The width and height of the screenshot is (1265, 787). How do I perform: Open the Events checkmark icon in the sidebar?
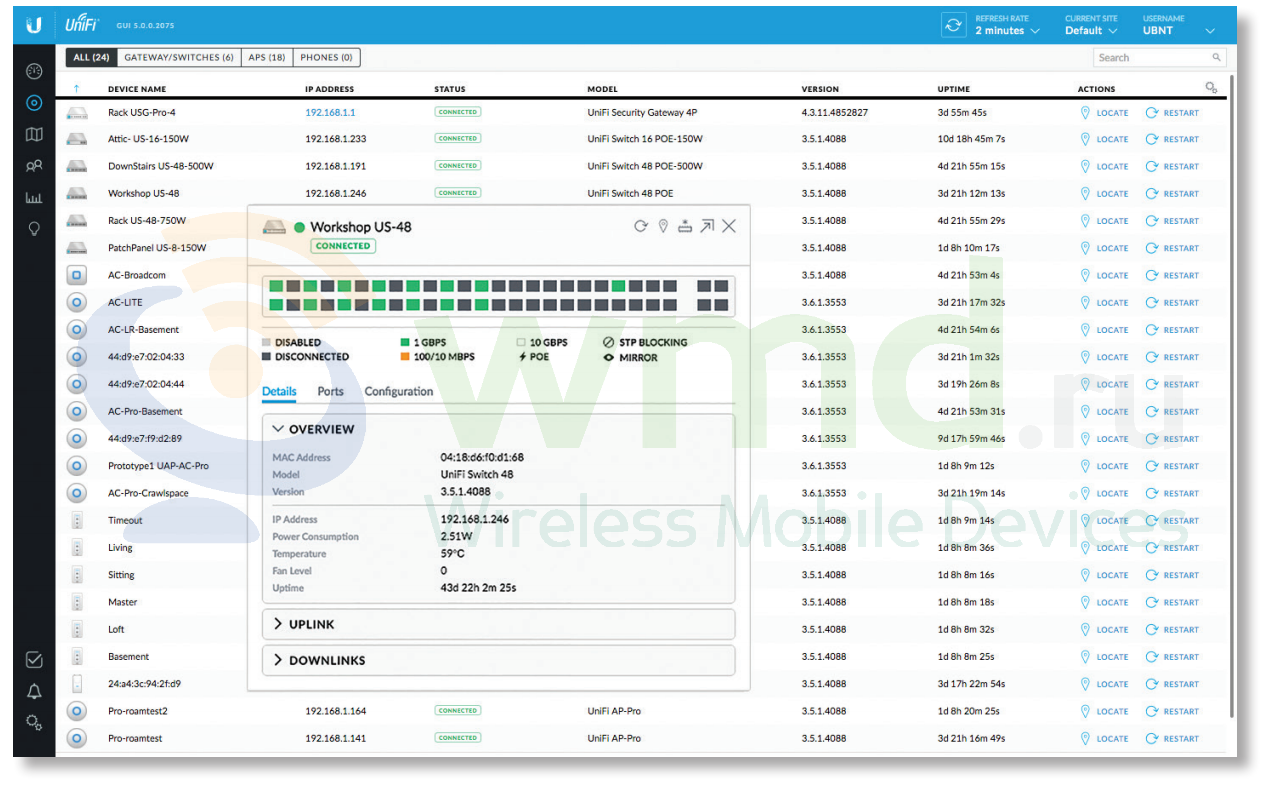pos(34,660)
